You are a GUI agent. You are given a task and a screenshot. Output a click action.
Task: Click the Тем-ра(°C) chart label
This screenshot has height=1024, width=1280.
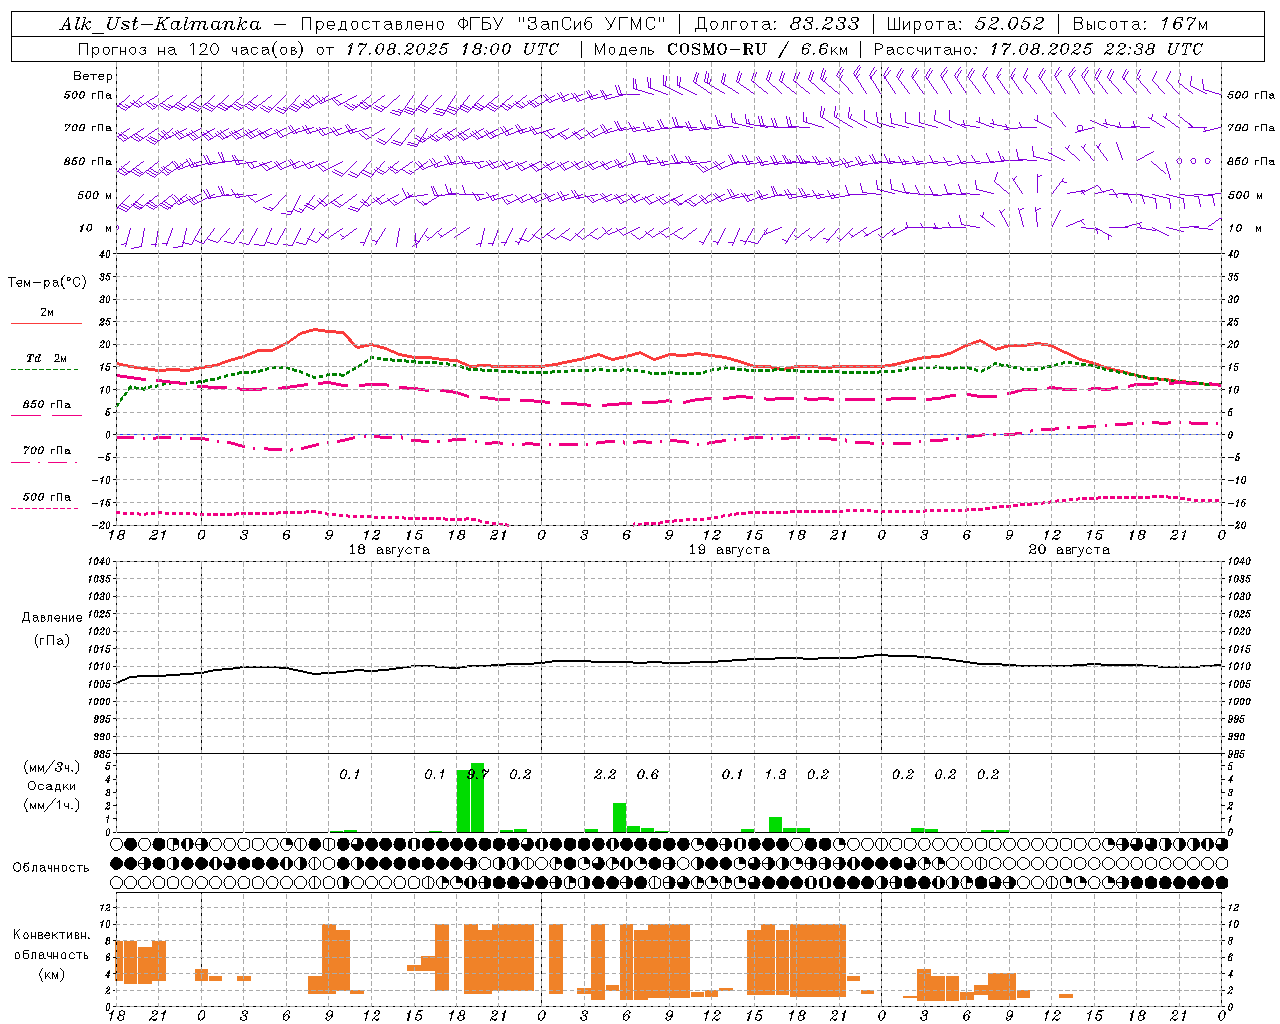47,282
